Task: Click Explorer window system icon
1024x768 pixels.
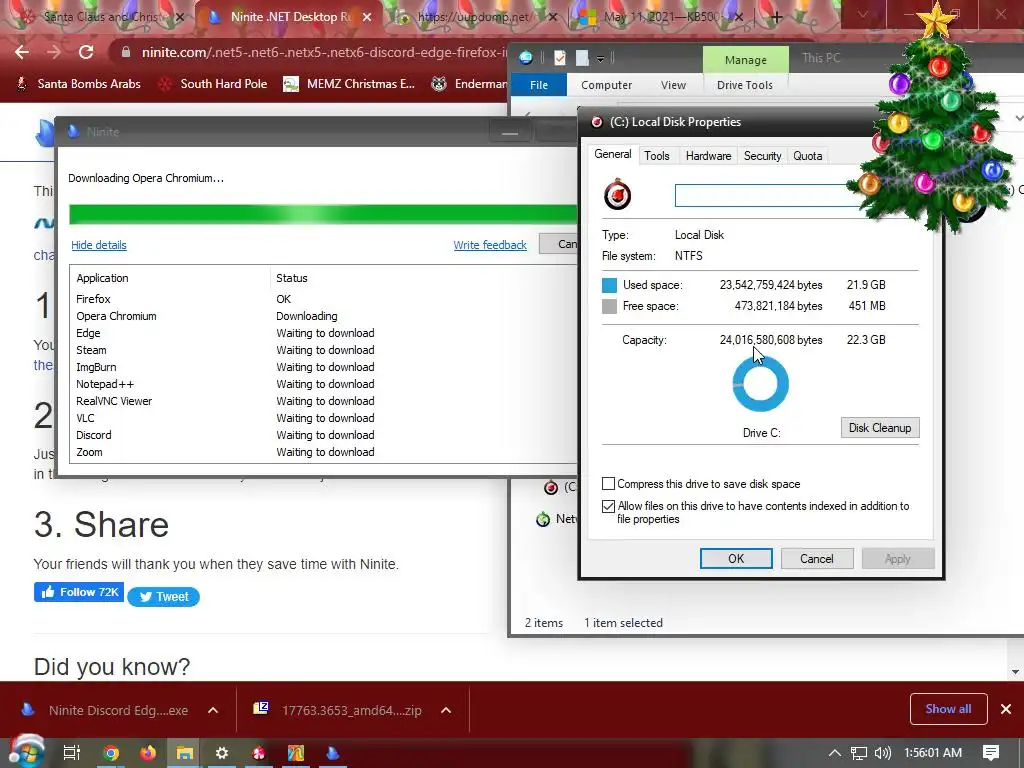Action: (x=526, y=58)
